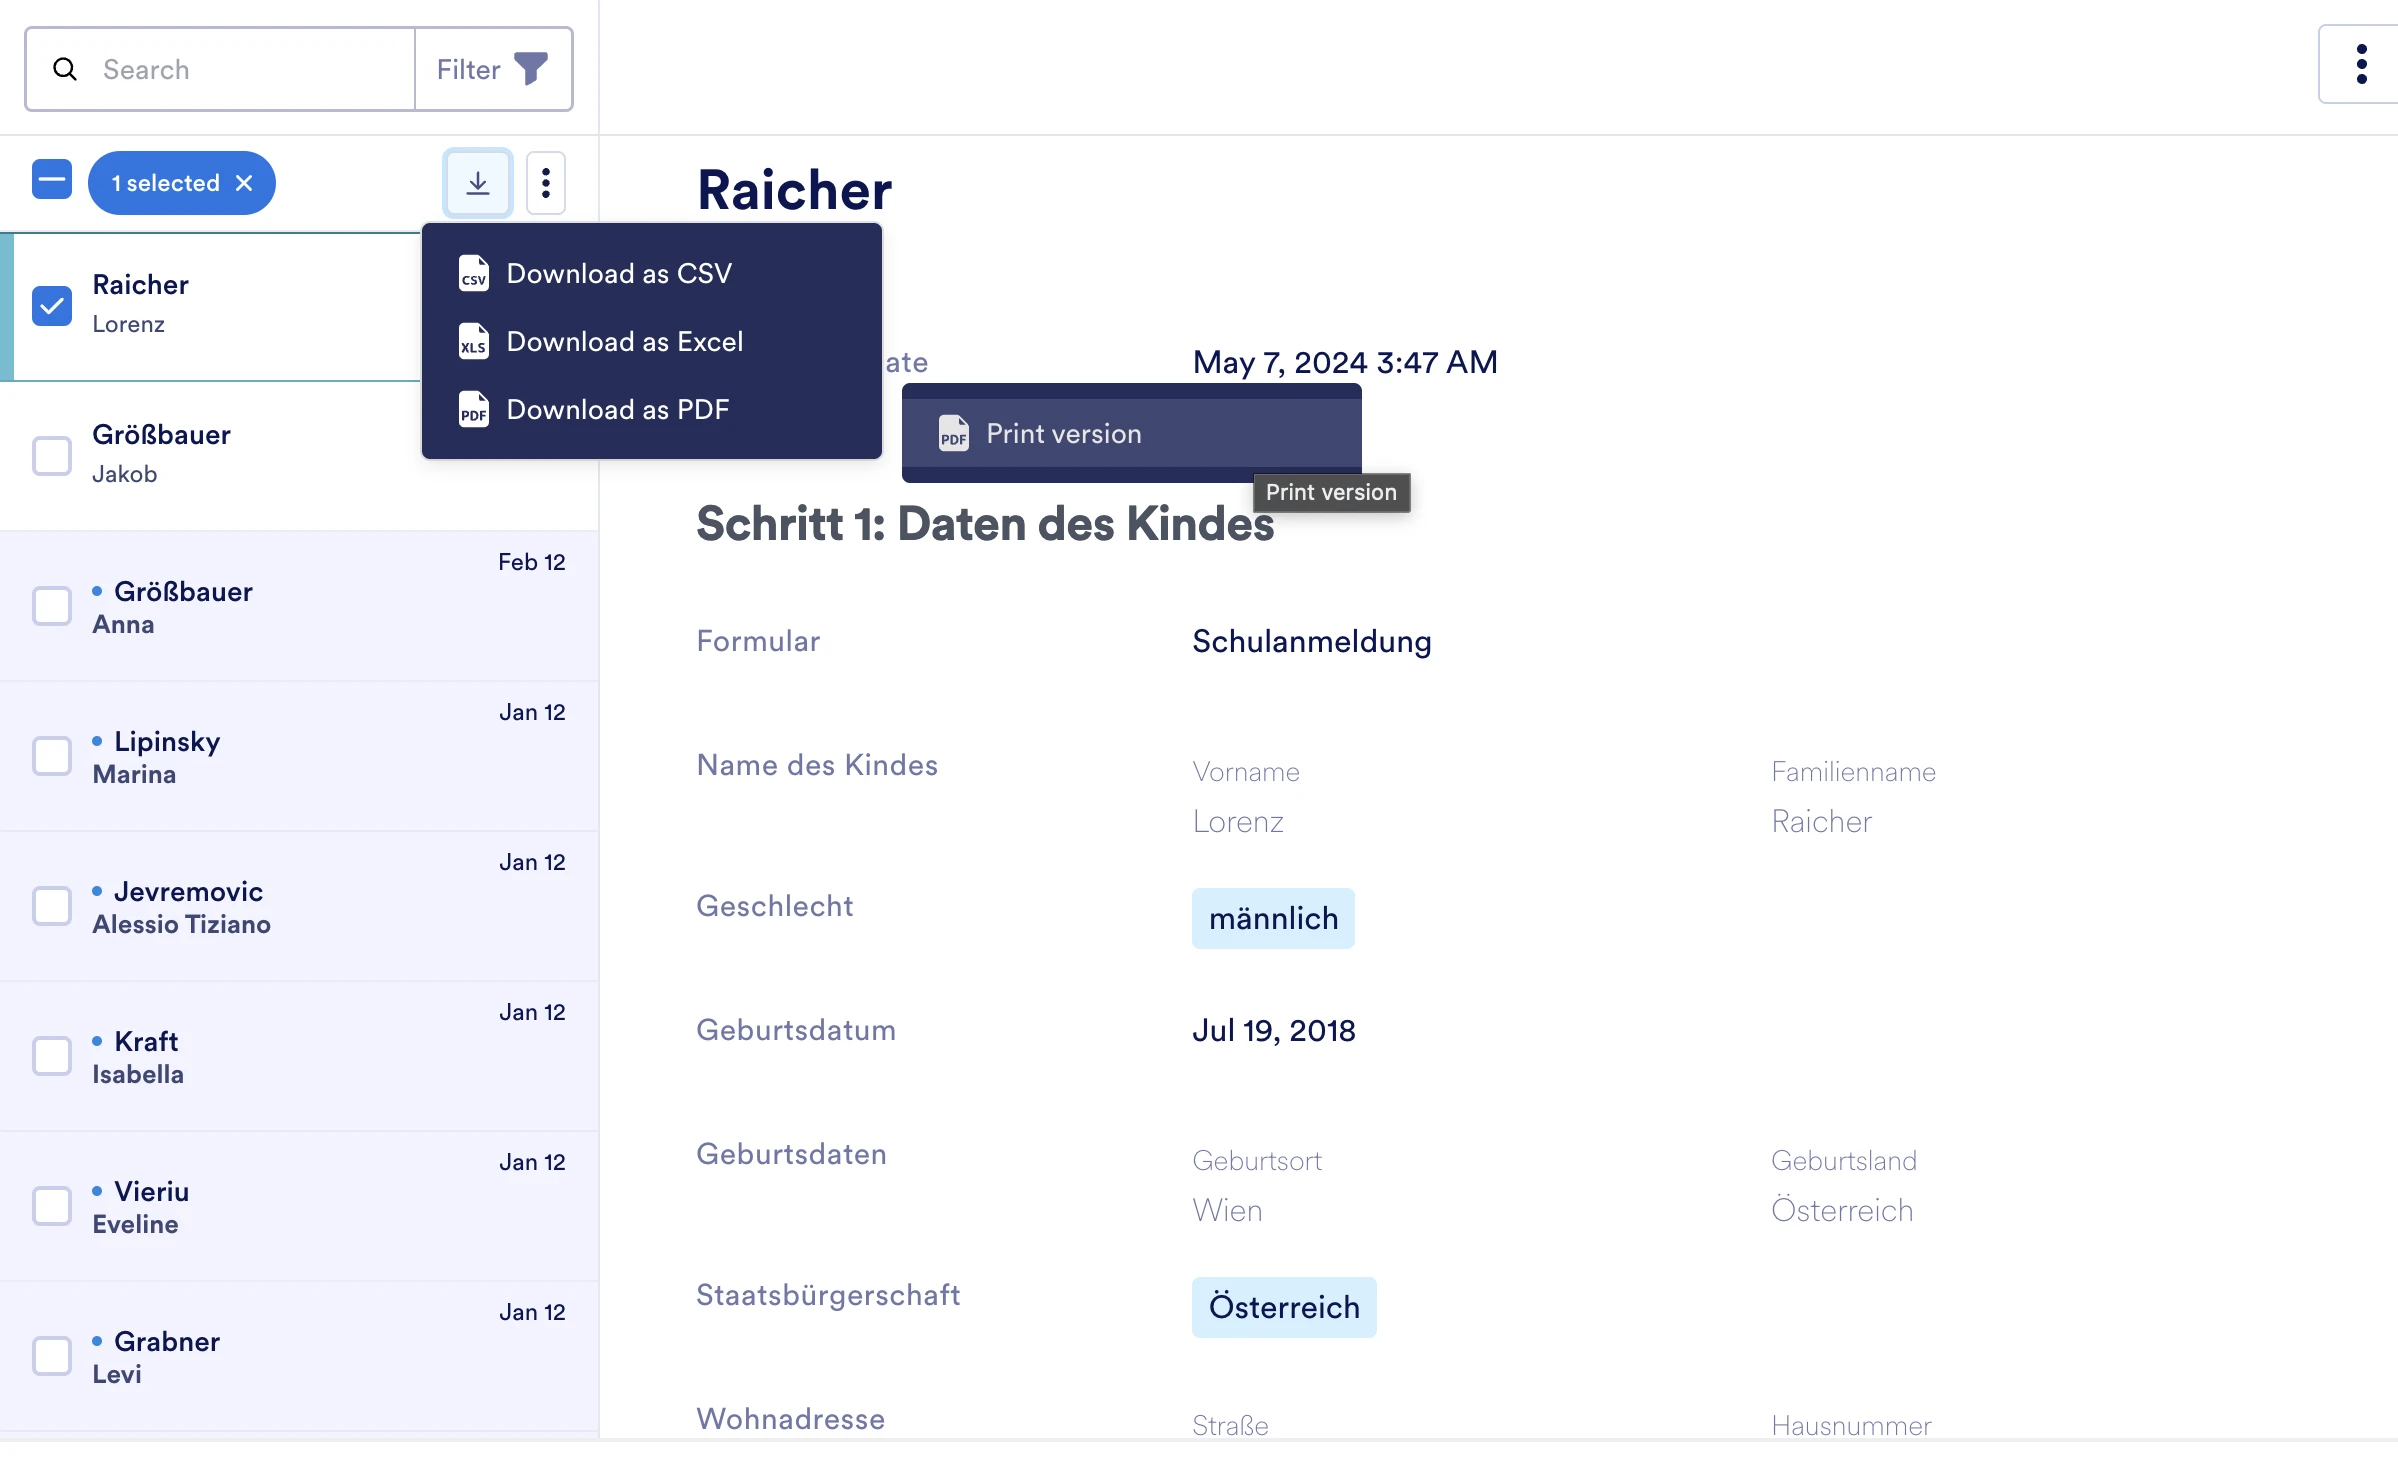This screenshot has width=2398, height=1460.
Task: Click the CSV file icon in the menu
Action: coord(473,273)
